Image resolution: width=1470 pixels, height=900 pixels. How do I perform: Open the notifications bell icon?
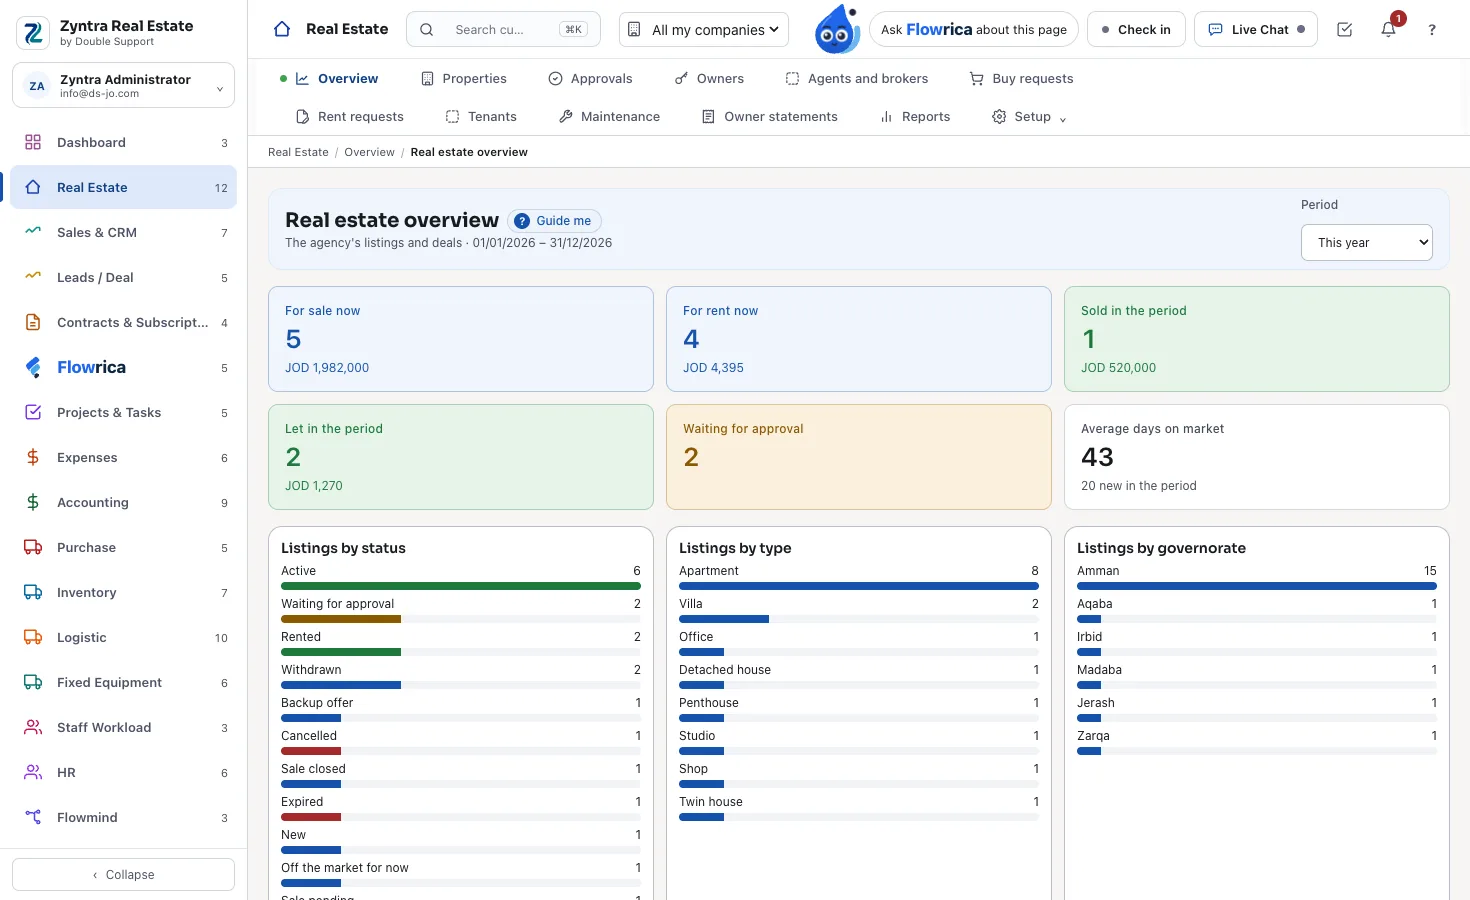[x=1388, y=30]
